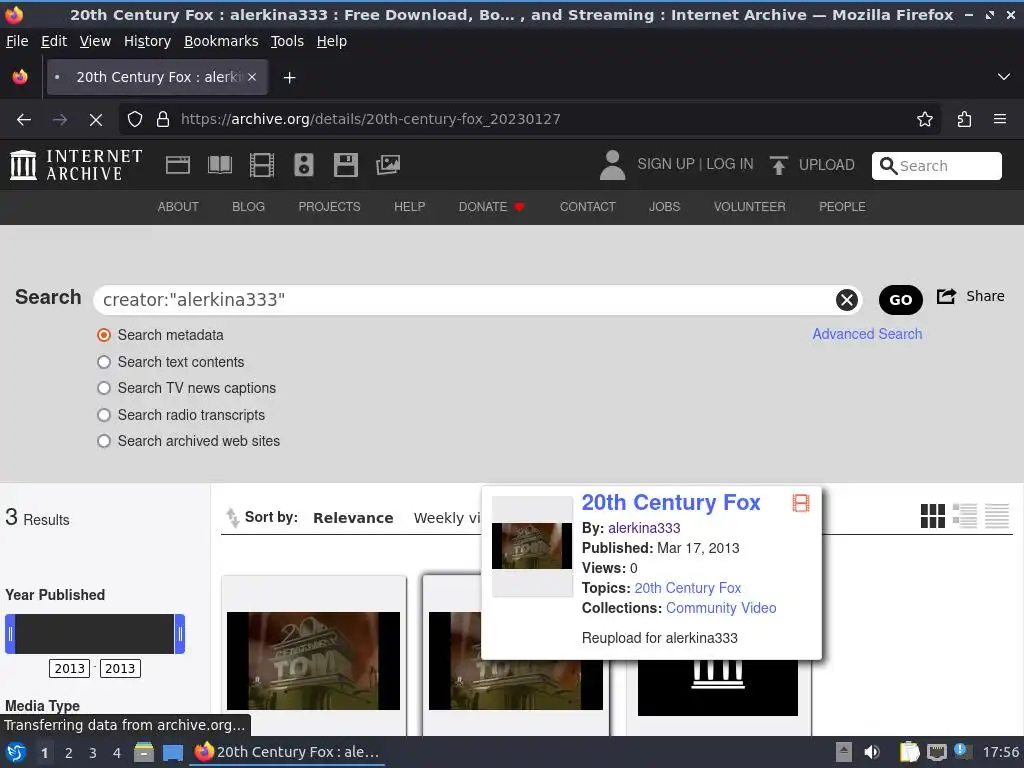Select Search radio transcripts option

104,415
